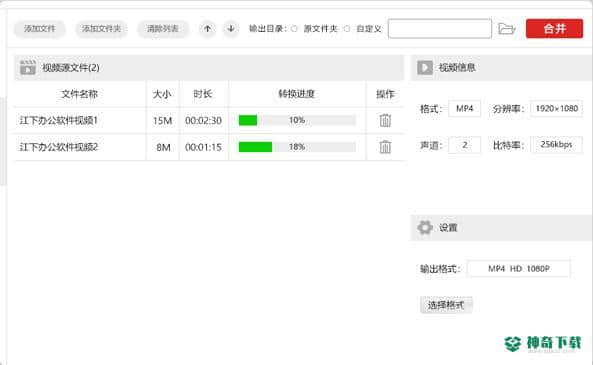This screenshot has height=365, width=593.
Task: Click the 15M size cell
Action: [162, 121]
